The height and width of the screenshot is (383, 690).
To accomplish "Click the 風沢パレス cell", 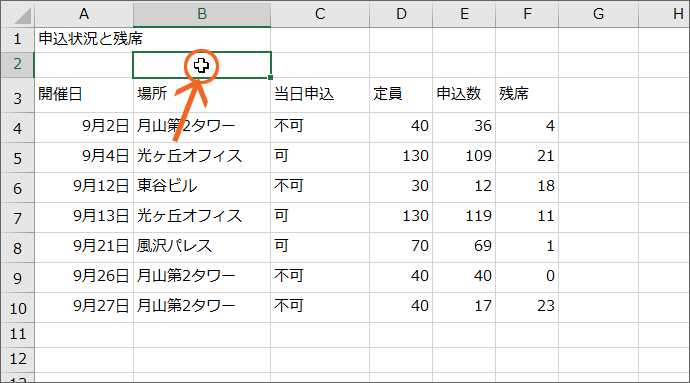I will tap(202, 247).
